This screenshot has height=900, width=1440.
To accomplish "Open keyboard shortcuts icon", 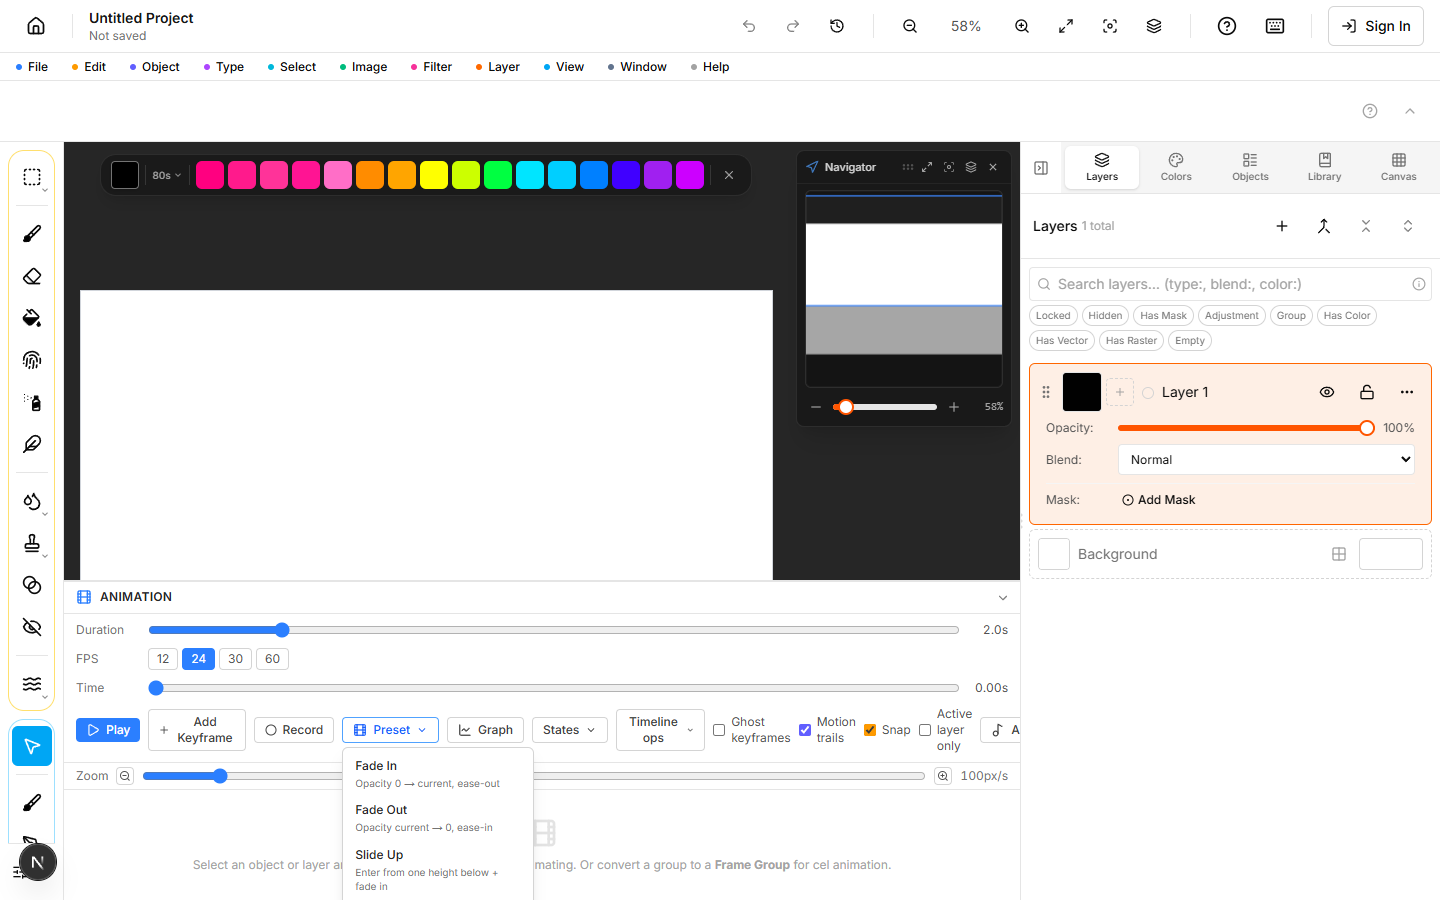I will click(x=1275, y=26).
